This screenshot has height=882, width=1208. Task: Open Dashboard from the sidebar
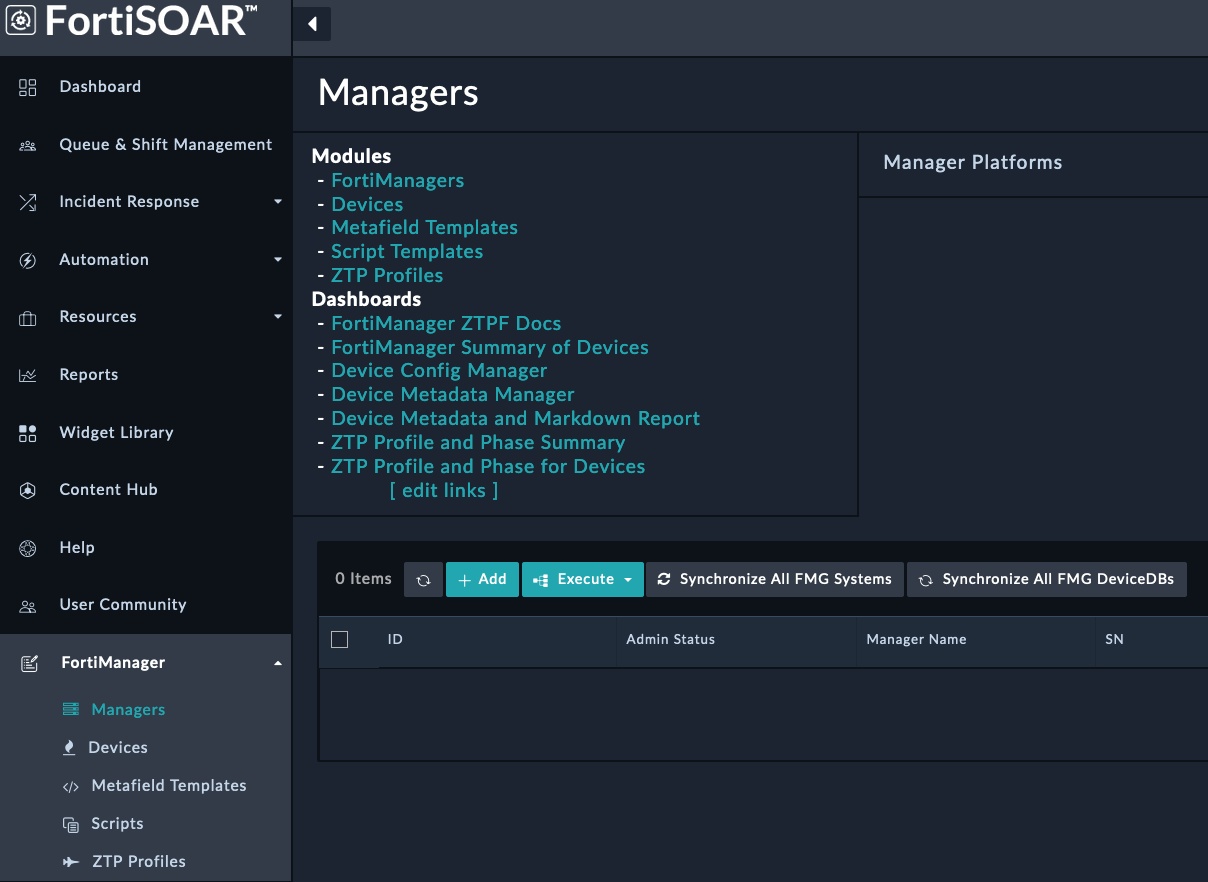[x=100, y=87]
